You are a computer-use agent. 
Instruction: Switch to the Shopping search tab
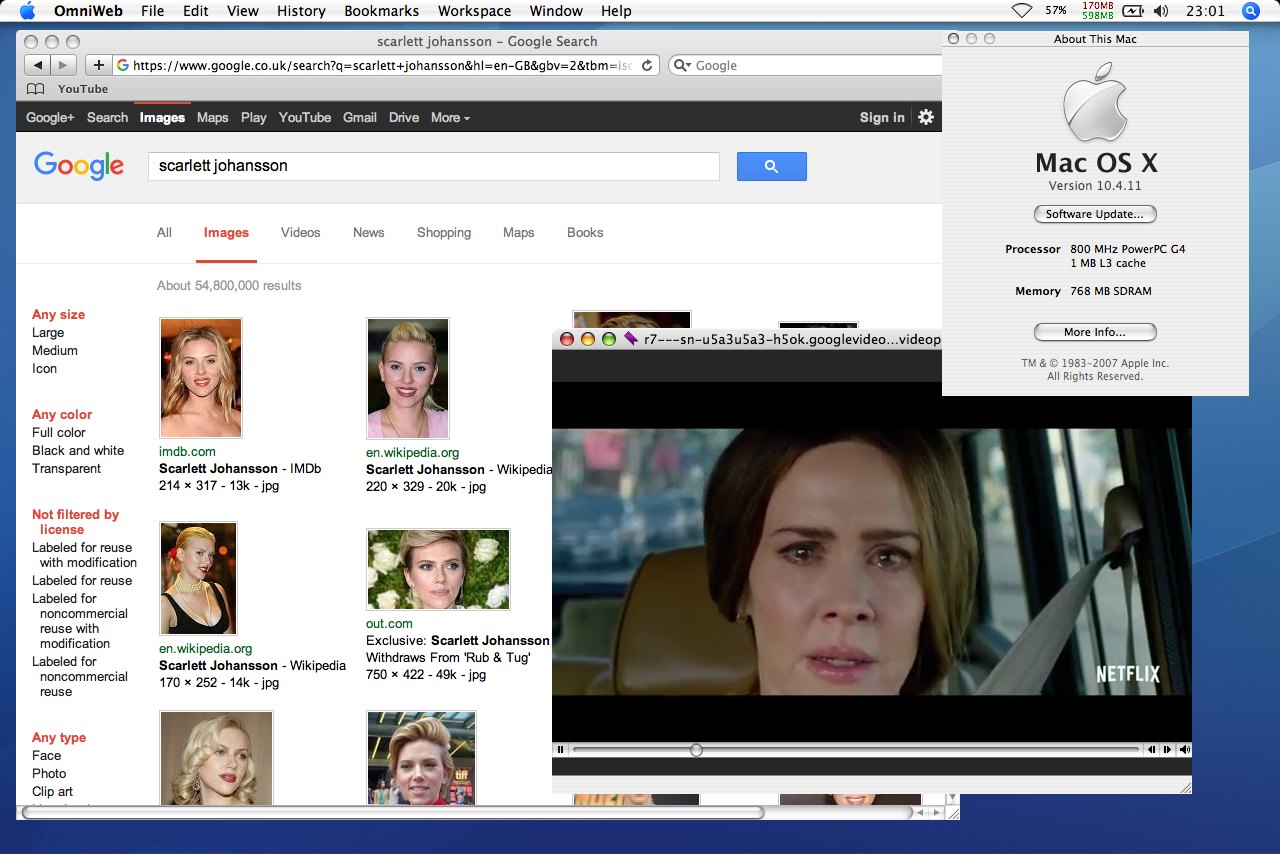pyautogui.click(x=444, y=232)
